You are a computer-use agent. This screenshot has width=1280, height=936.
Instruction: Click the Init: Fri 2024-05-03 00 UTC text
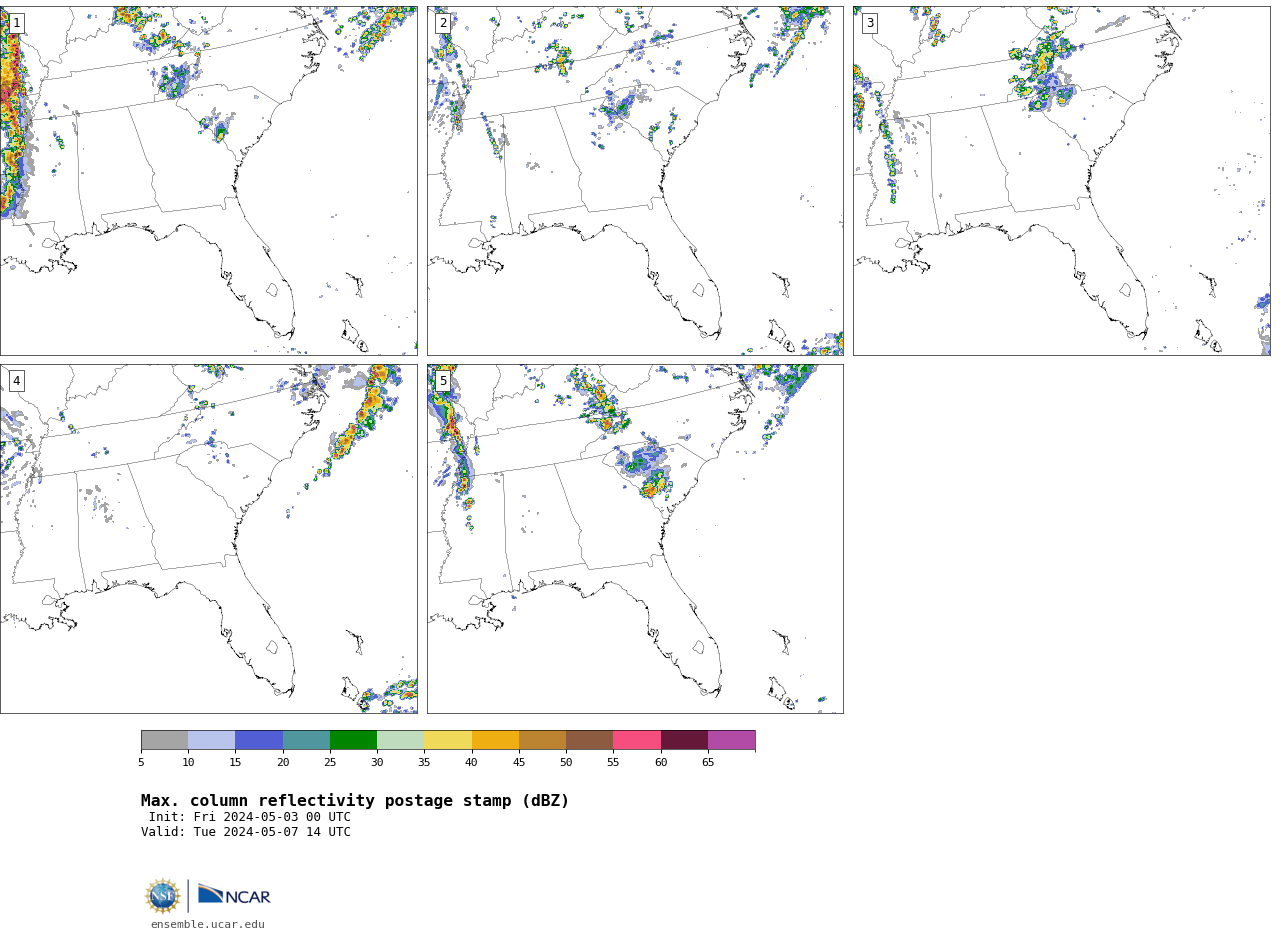(x=250, y=817)
